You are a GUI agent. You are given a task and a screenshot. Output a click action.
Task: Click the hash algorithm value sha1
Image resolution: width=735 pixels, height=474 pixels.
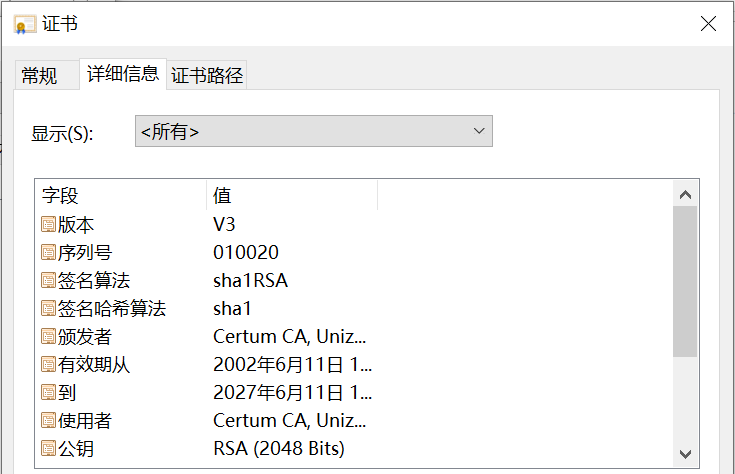point(232,308)
